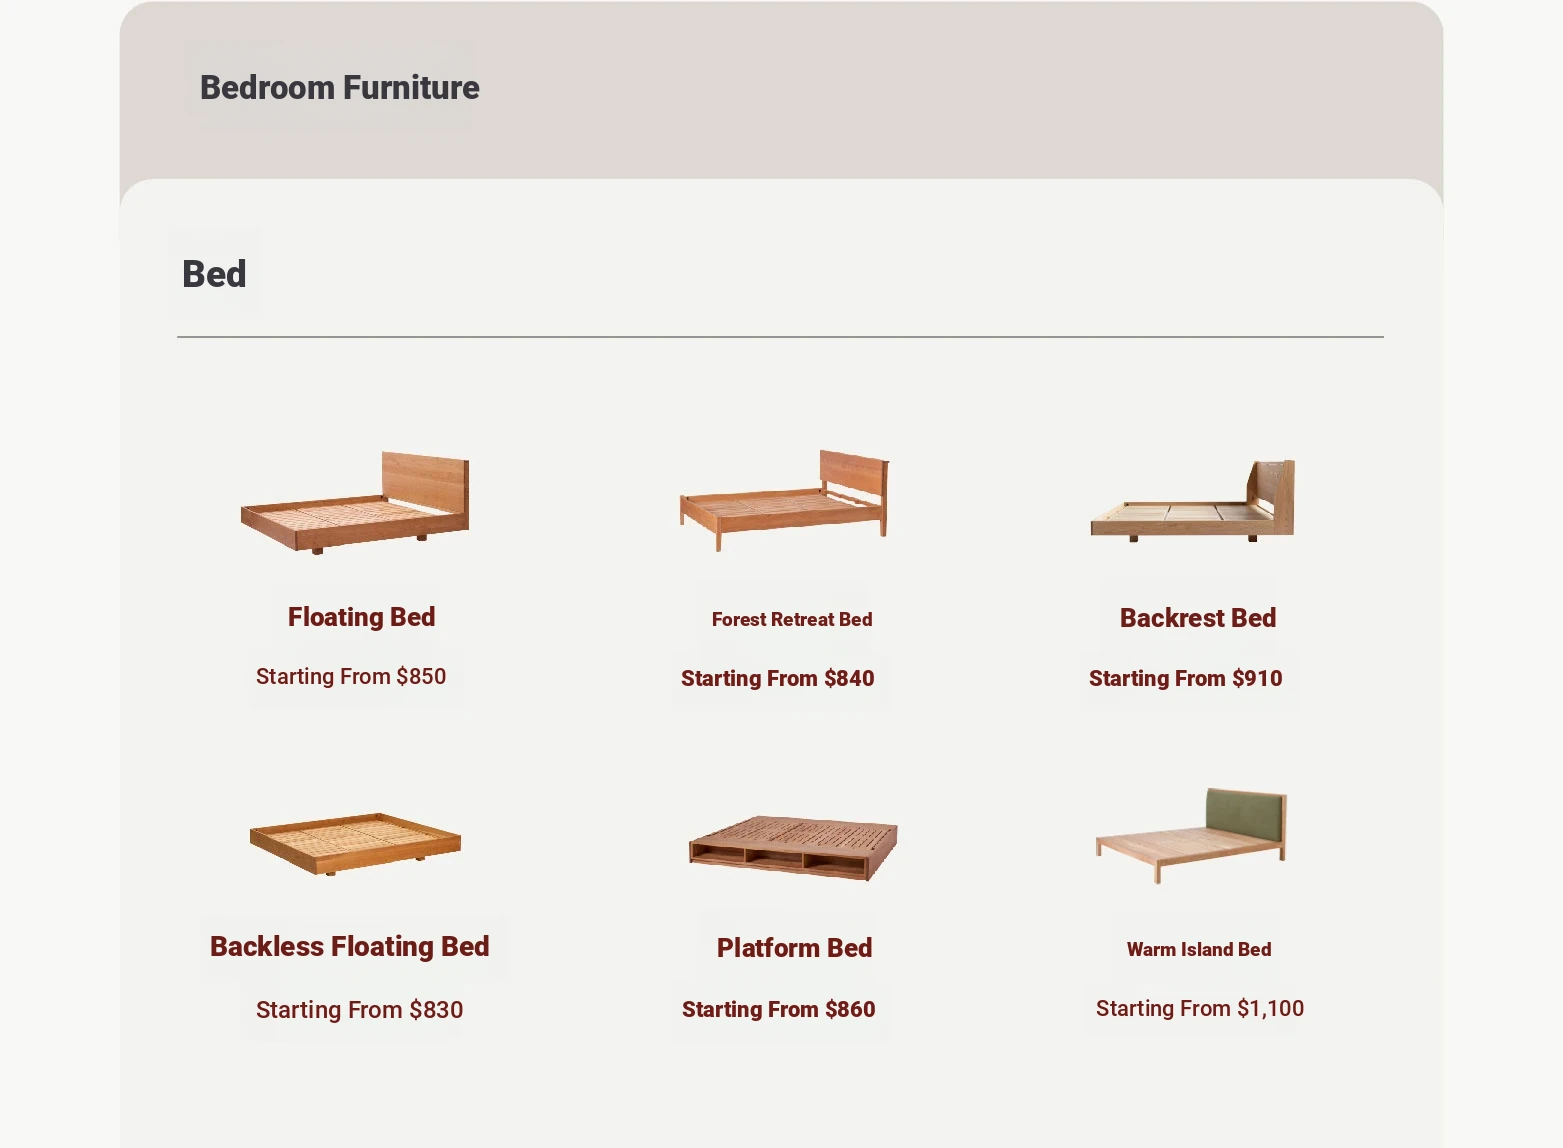Click the Forest Retreat Bed title link
The width and height of the screenshot is (1563, 1148).
click(x=792, y=619)
